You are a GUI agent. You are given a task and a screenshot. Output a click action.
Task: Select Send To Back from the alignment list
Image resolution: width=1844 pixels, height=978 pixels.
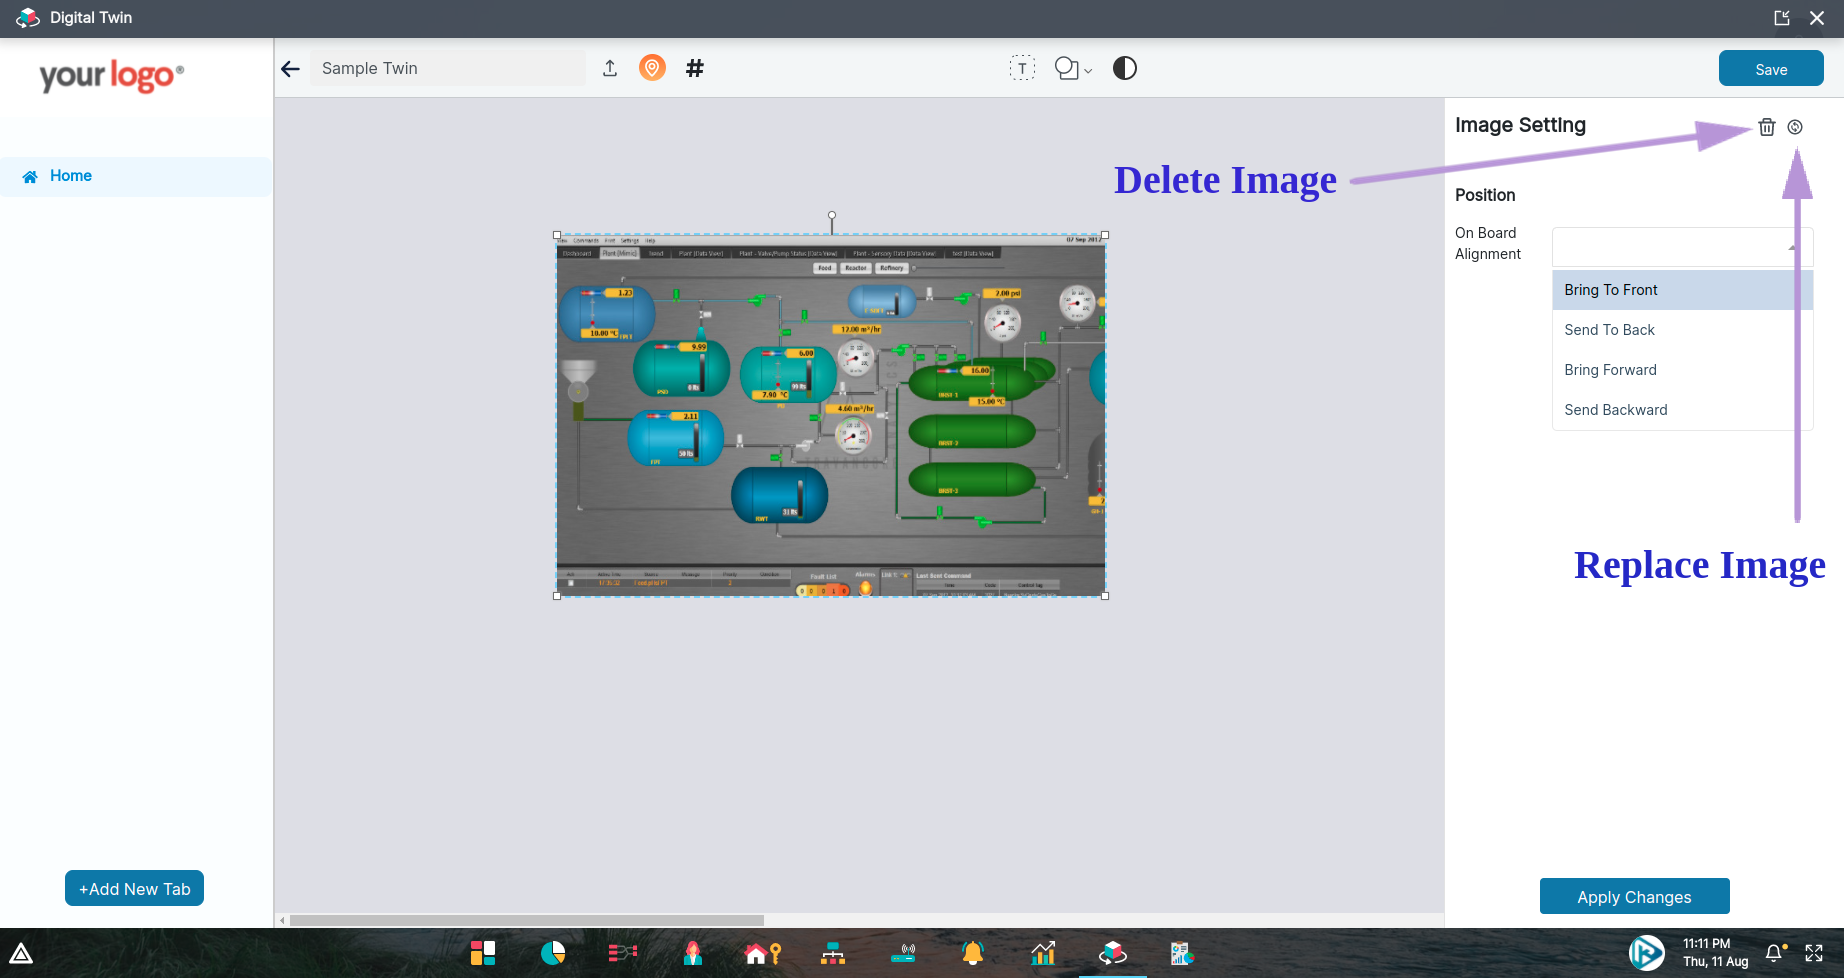click(x=1609, y=329)
